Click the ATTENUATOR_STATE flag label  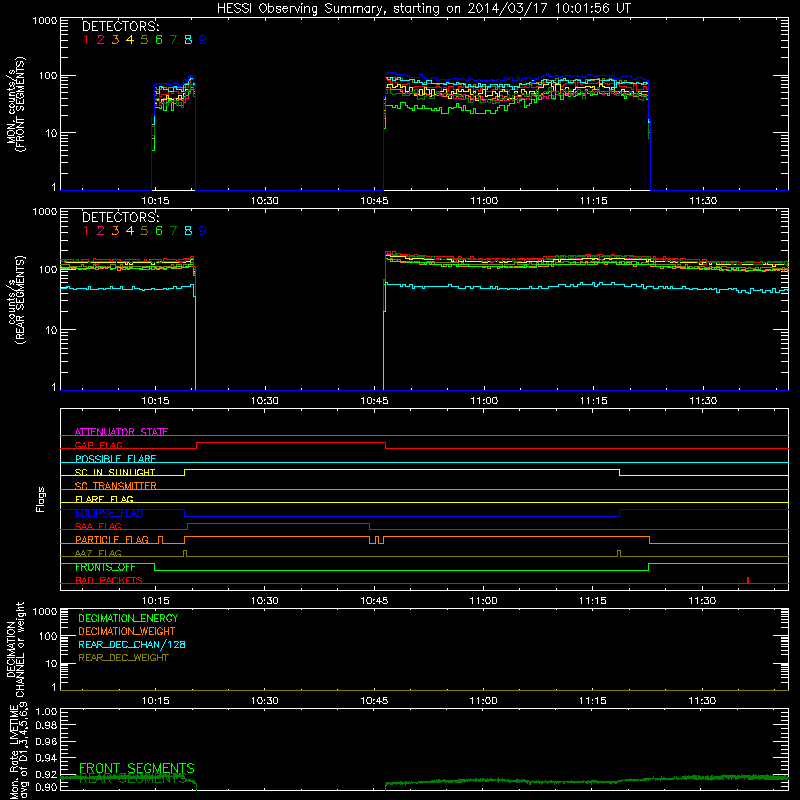[121, 432]
